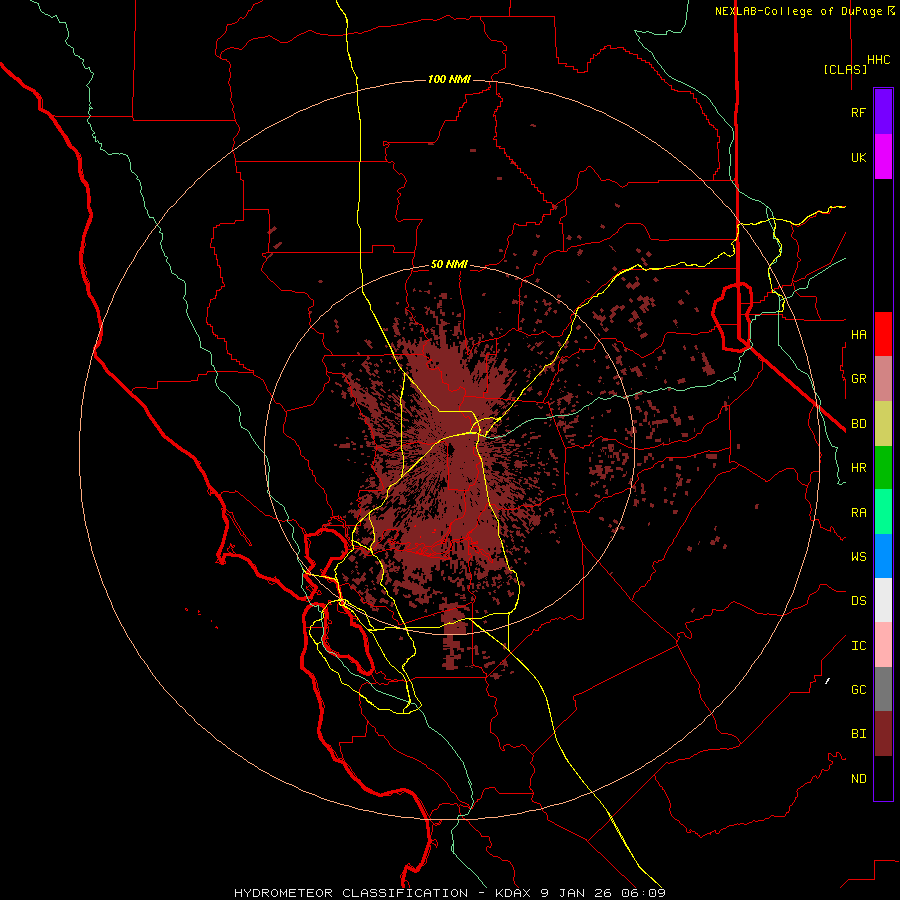
Task: Click the RF legend label
Action: click(x=859, y=112)
